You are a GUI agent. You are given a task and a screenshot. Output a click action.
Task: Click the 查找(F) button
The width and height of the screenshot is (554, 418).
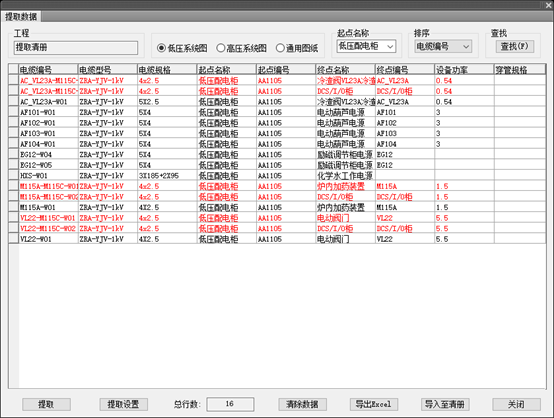point(514,46)
